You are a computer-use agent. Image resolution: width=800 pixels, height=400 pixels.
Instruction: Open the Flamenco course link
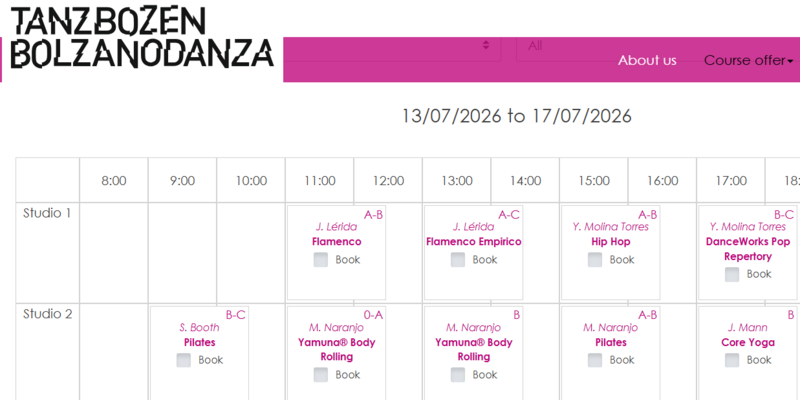point(336,242)
